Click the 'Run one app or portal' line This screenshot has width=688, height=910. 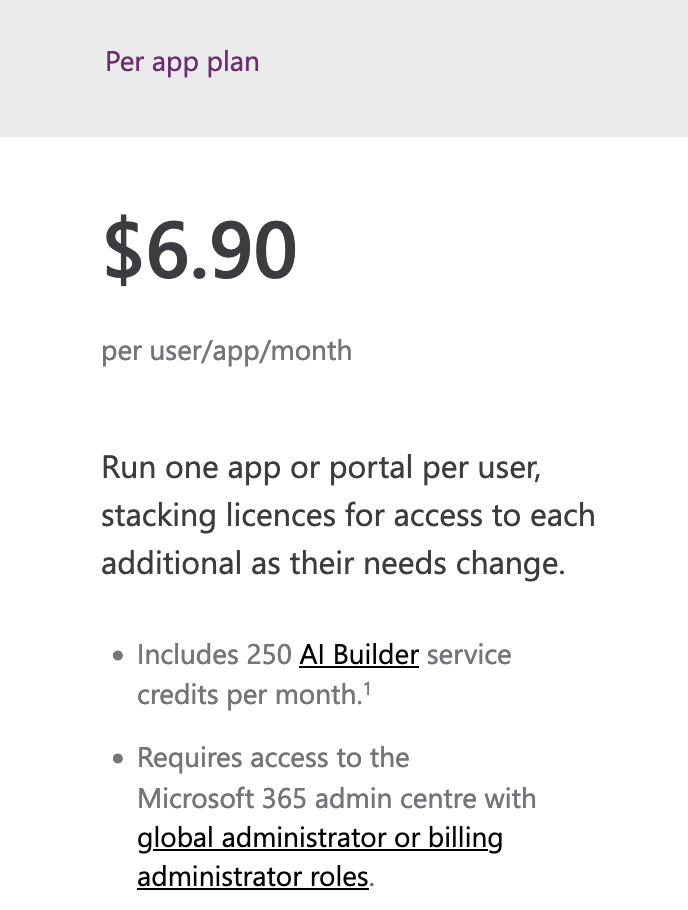tap(321, 468)
